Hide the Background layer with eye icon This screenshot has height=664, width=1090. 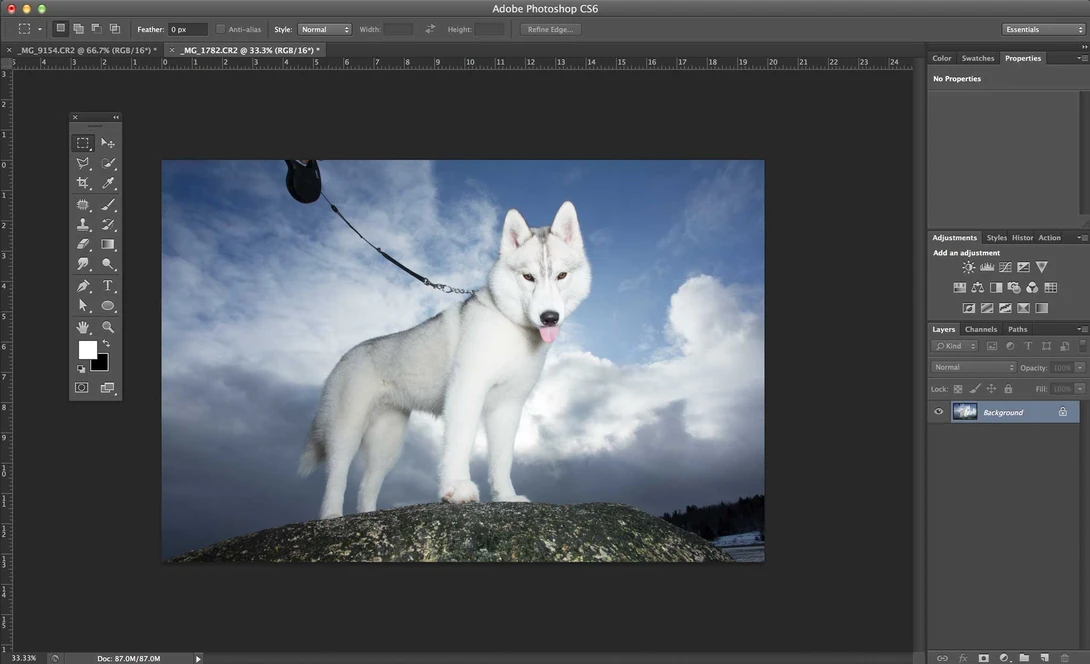pos(938,412)
